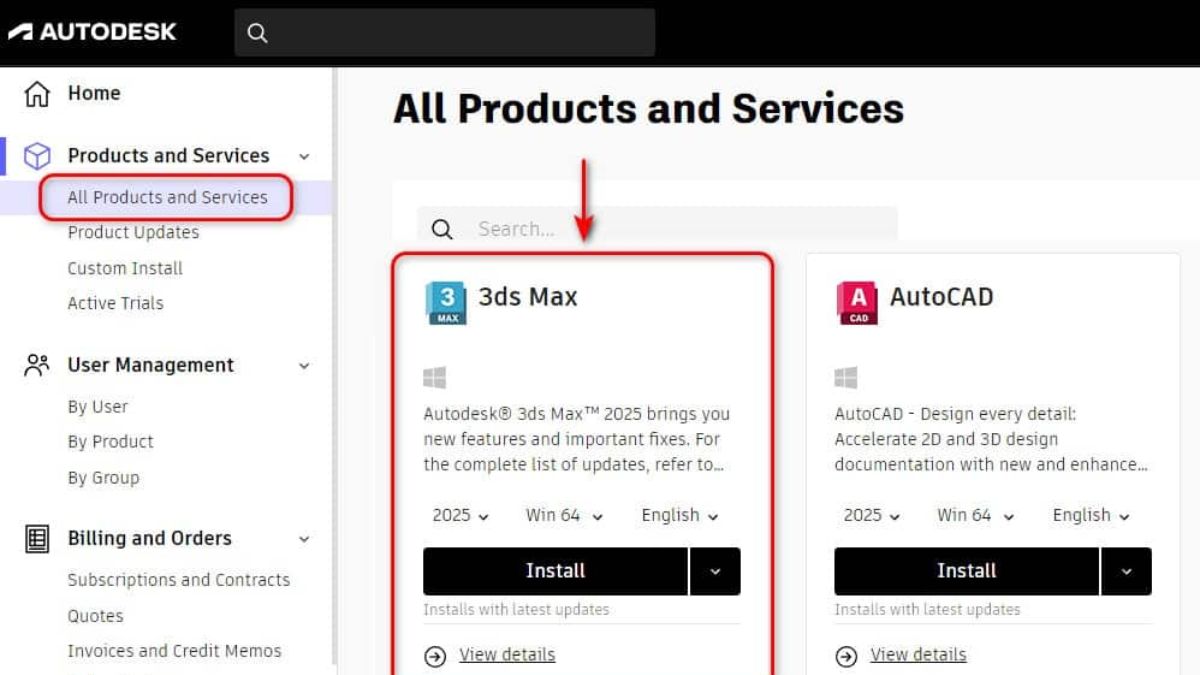Focus the top header search box
This screenshot has height=675, width=1200.
[445, 33]
